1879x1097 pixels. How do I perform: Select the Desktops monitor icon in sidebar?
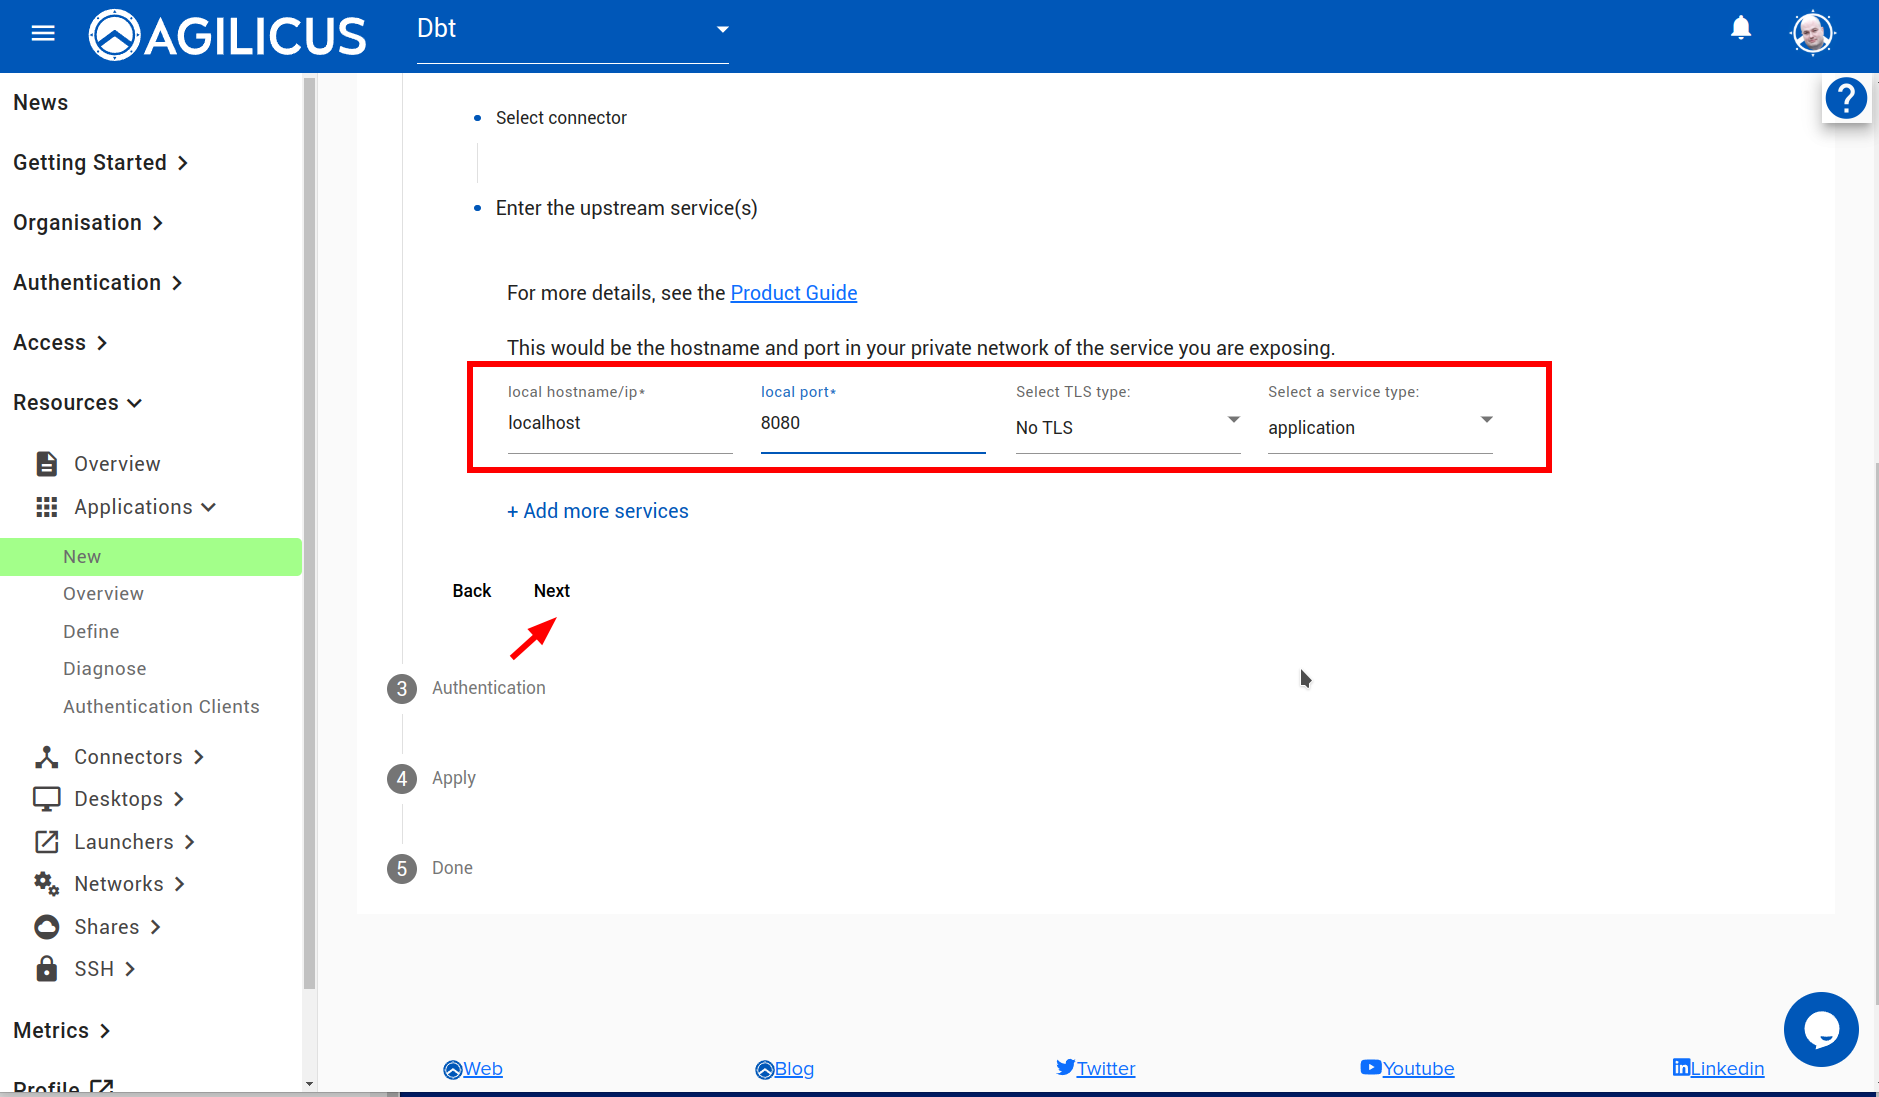(x=45, y=798)
